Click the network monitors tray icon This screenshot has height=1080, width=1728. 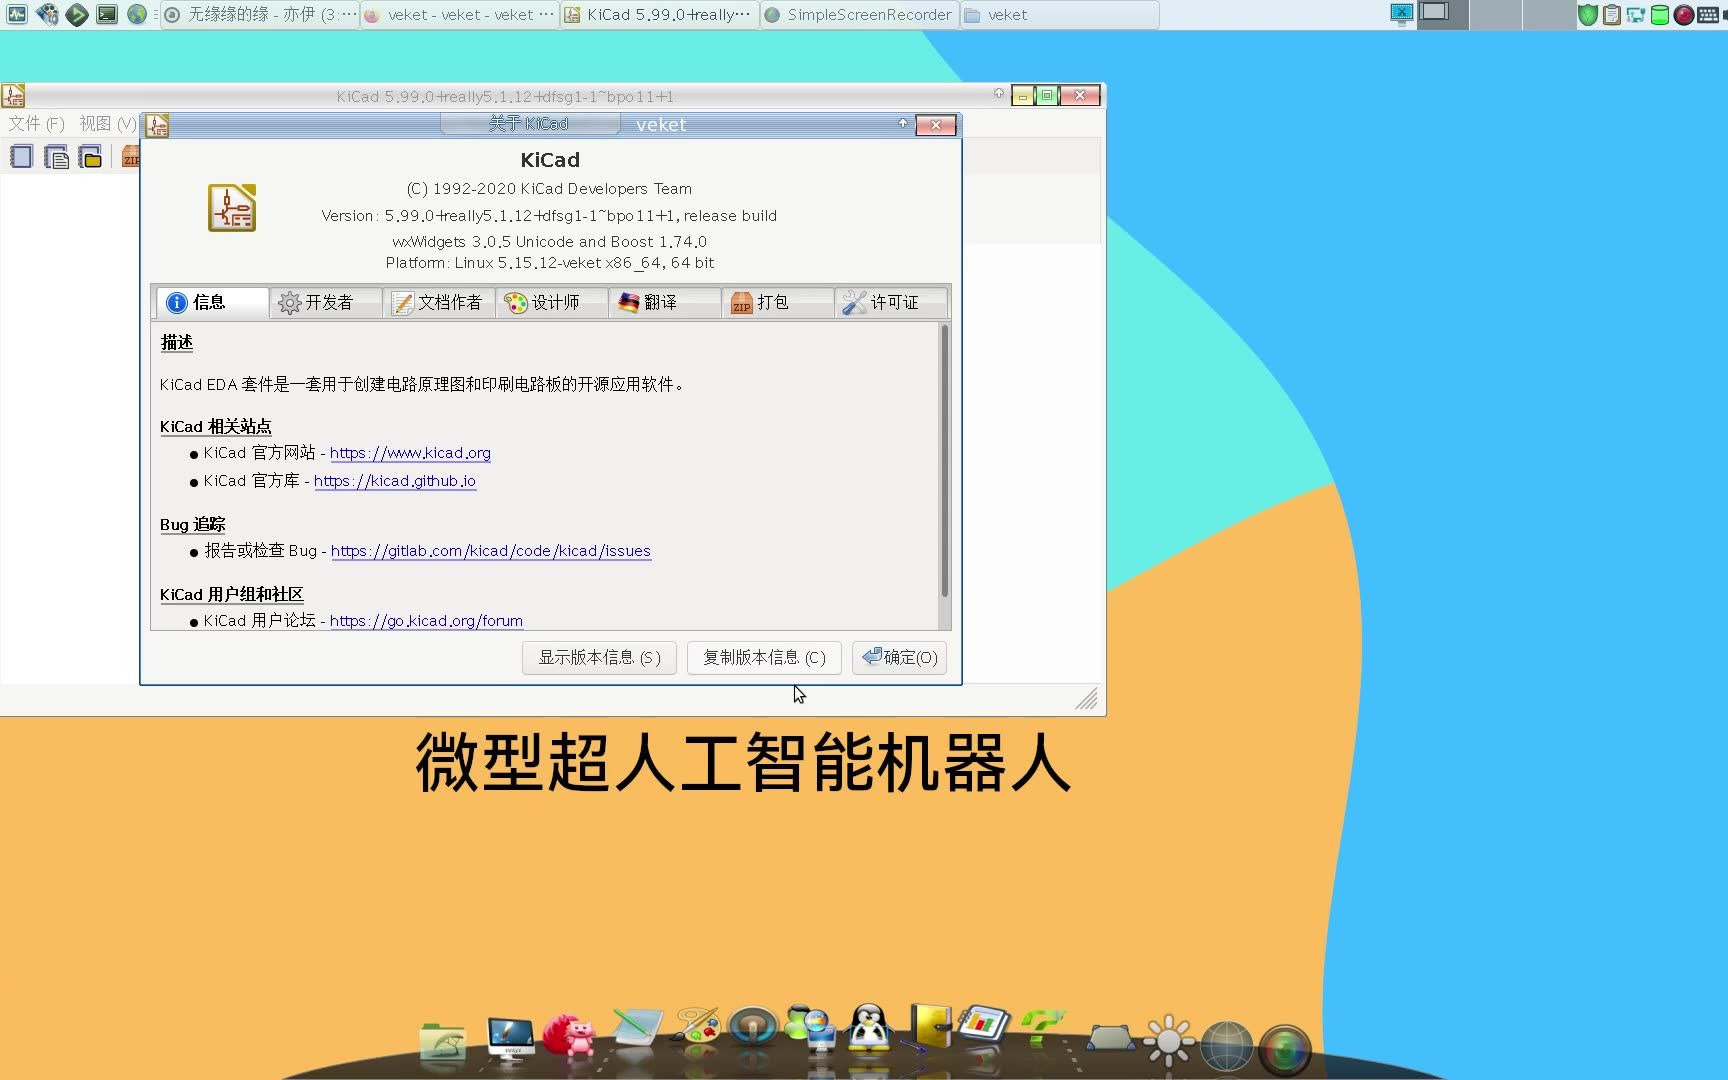[x=1636, y=15]
